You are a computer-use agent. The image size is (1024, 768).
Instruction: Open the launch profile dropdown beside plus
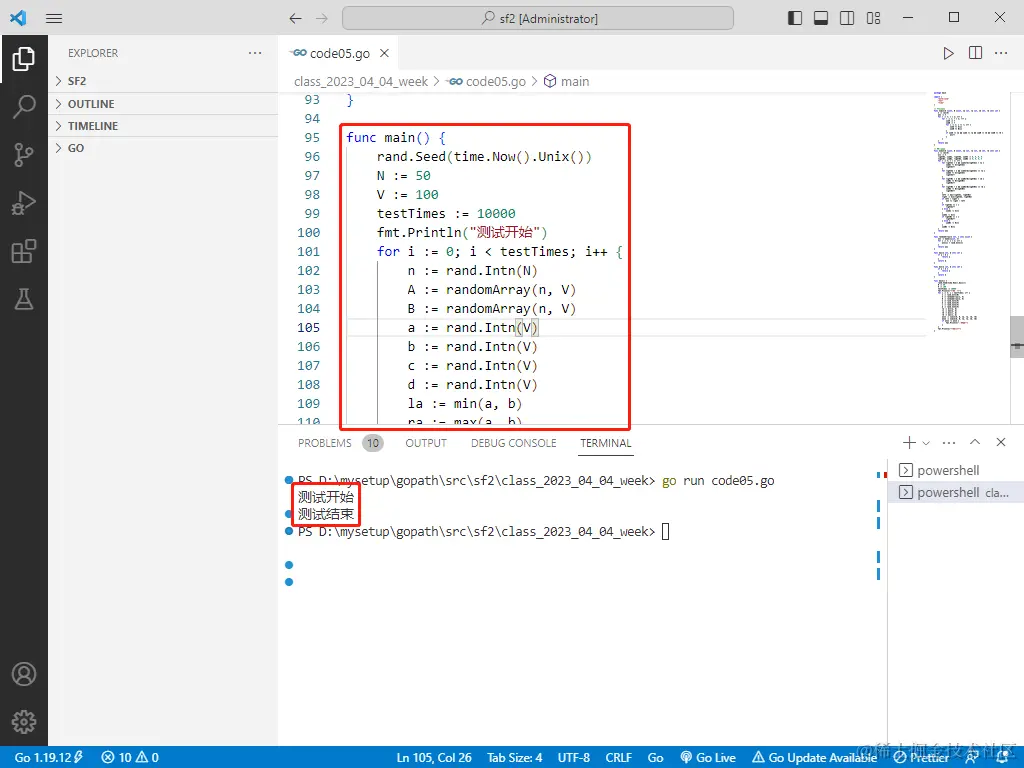926,443
